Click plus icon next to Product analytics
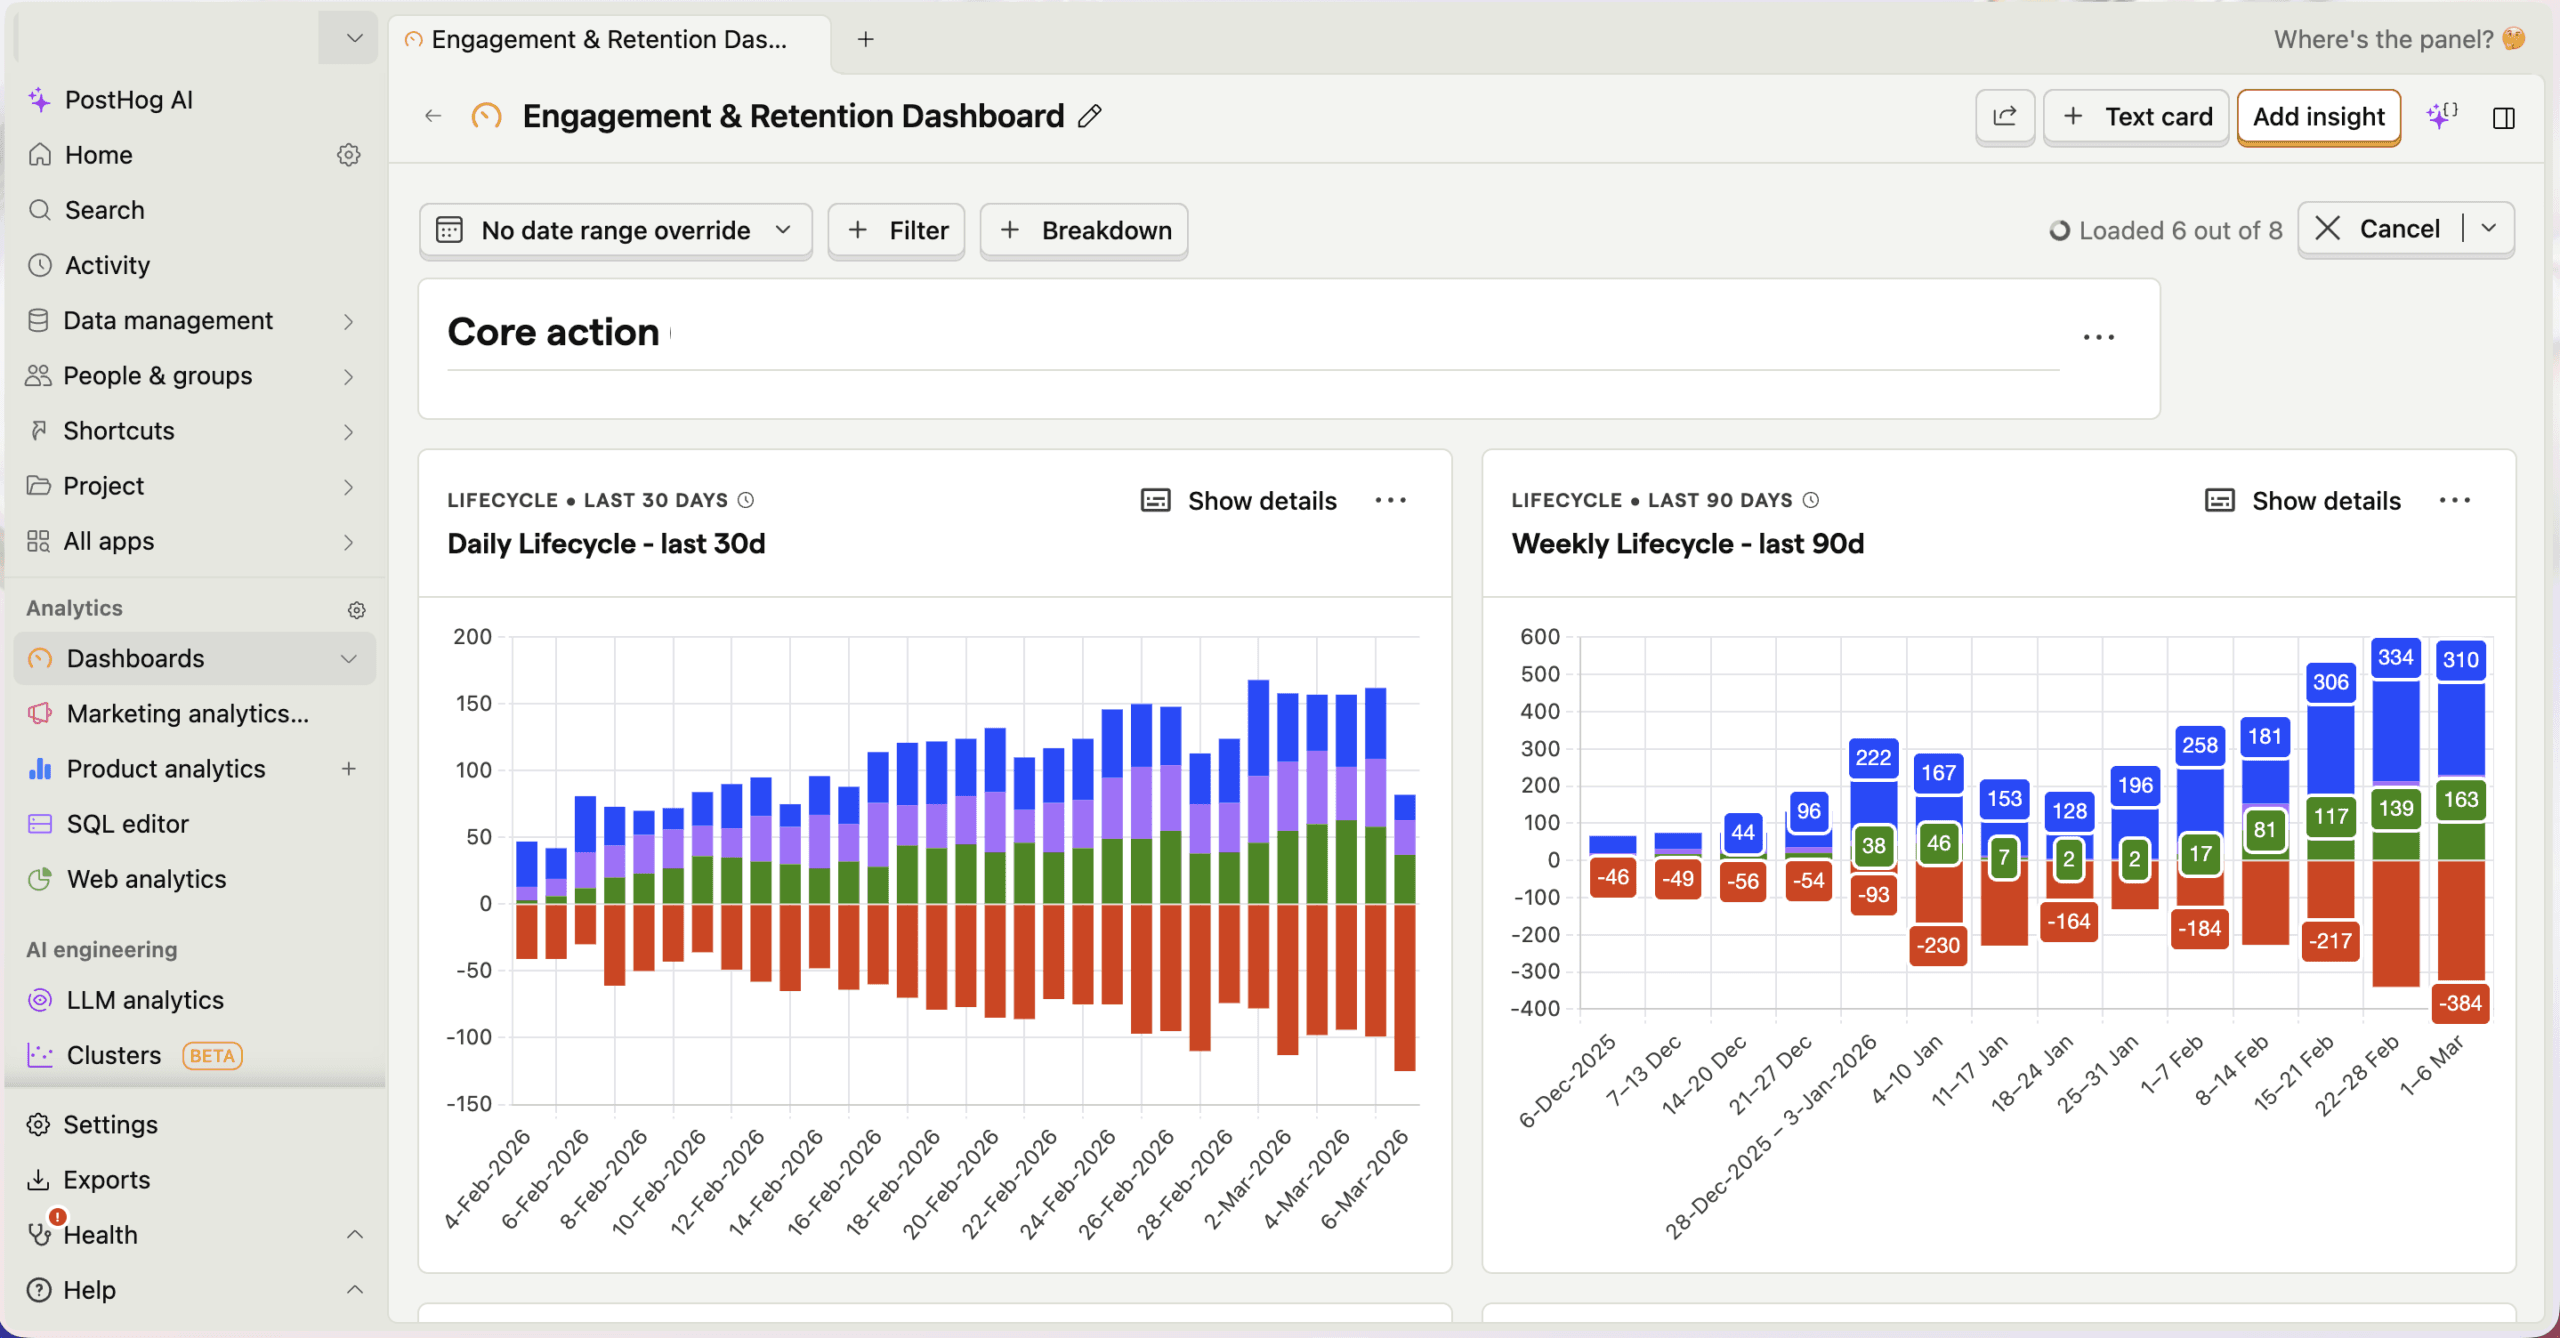This screenshot has width=2560, height=1338. click(348, 769)
